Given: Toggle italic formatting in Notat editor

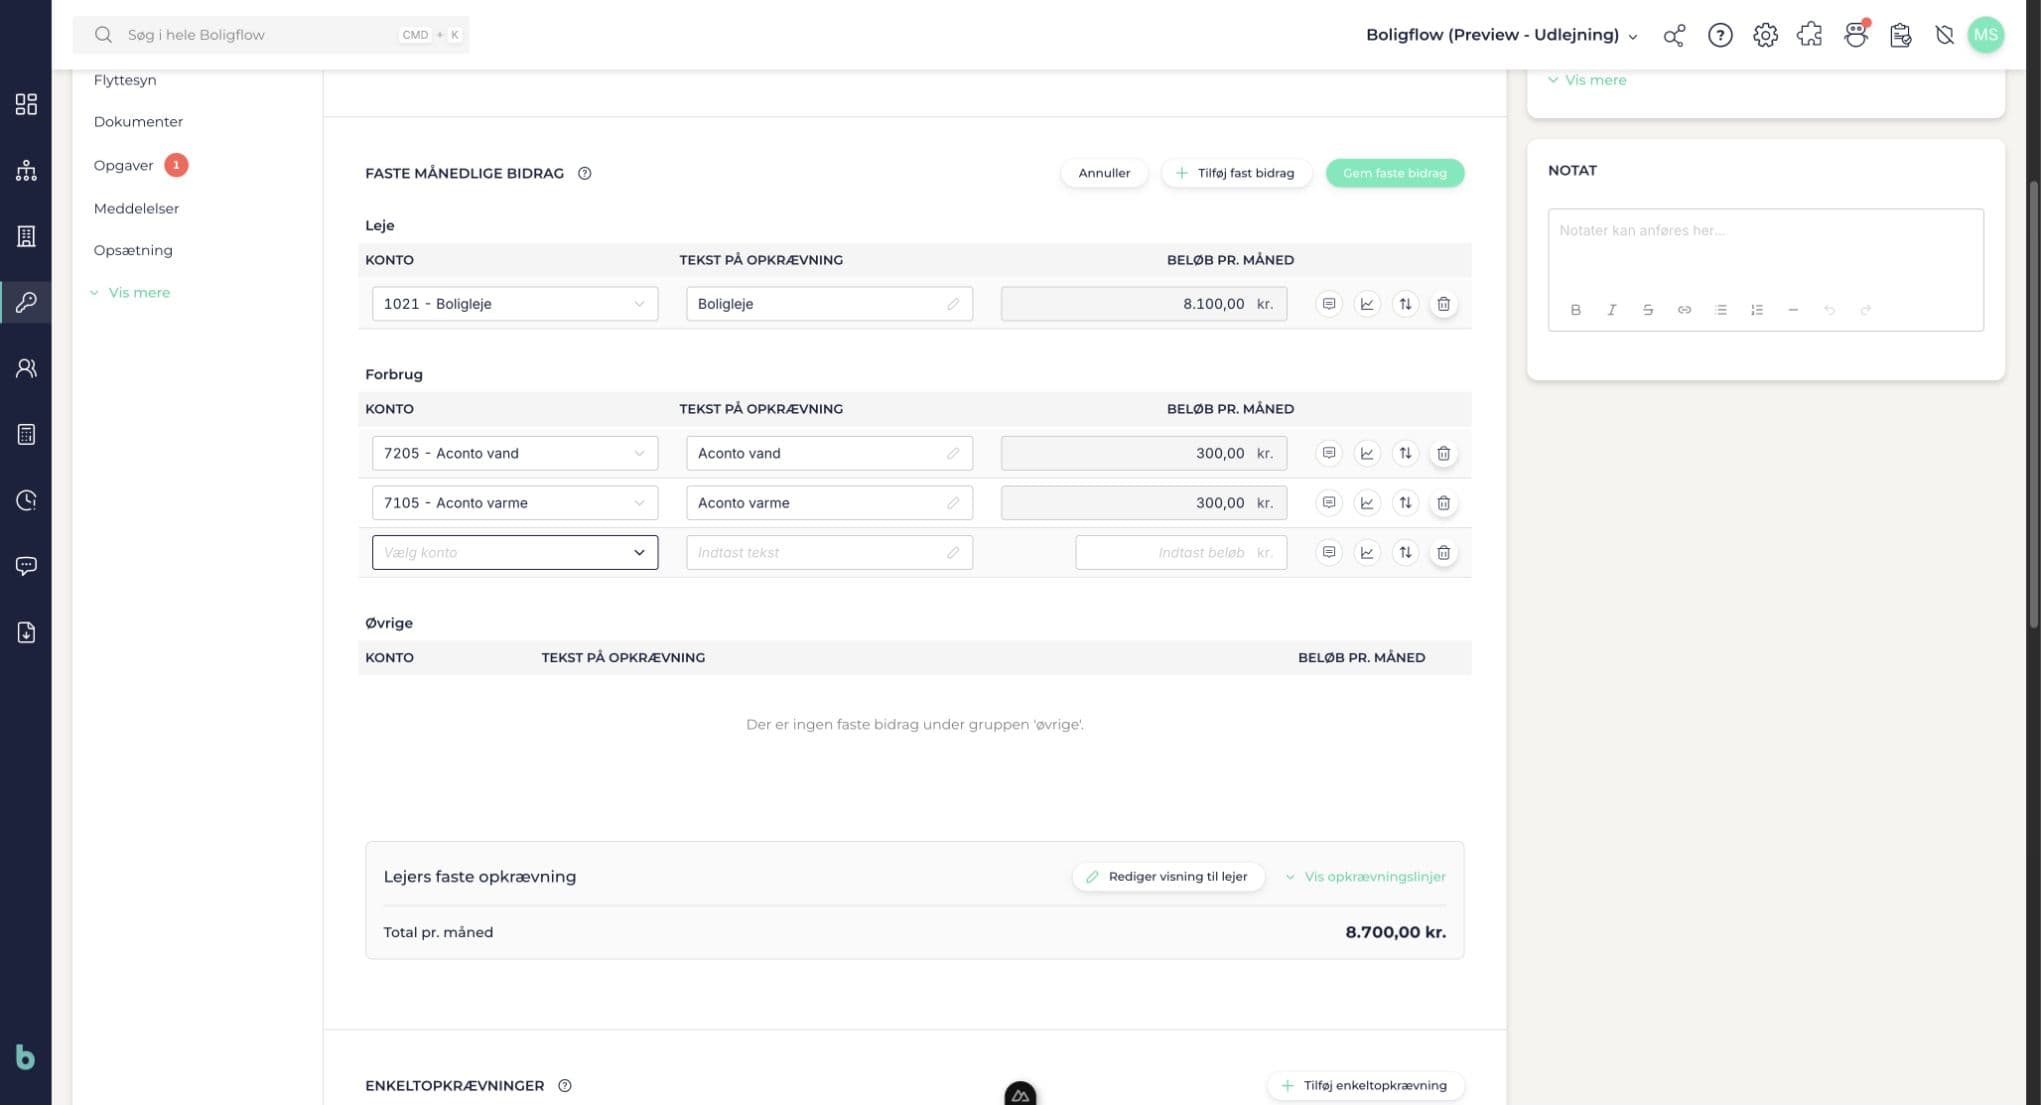Looking at the screenshot, I should (1611, 310).
